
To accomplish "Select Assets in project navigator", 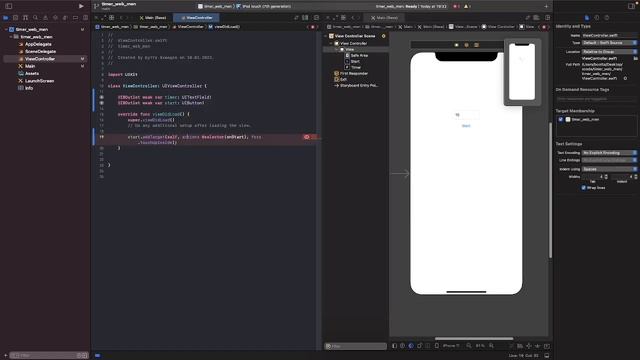I will pyautogui.click(x=32, y=73).
